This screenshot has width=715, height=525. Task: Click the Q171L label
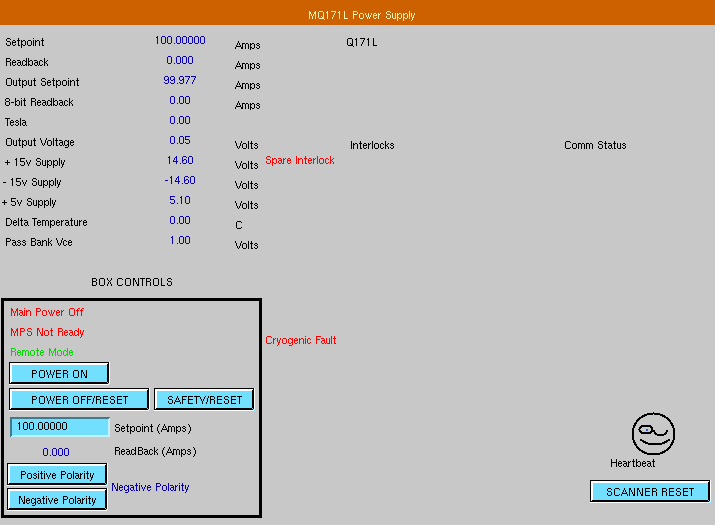click(362, 42)
